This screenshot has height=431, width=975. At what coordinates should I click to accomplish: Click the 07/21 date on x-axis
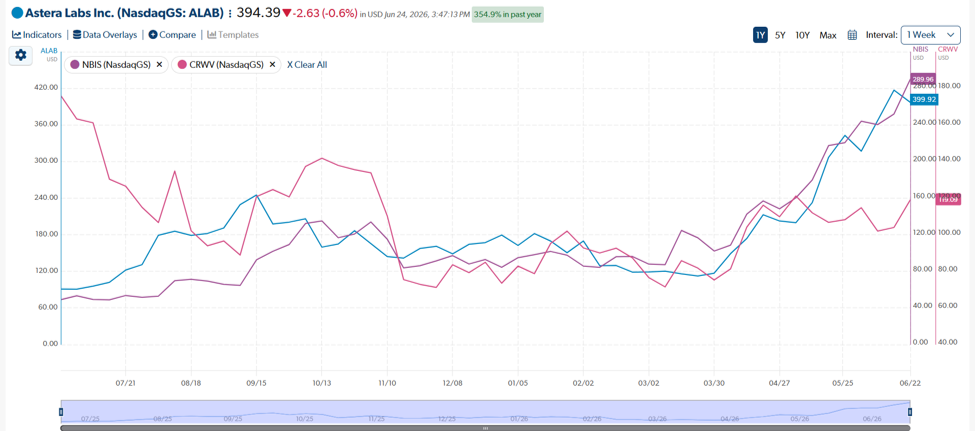126,382
